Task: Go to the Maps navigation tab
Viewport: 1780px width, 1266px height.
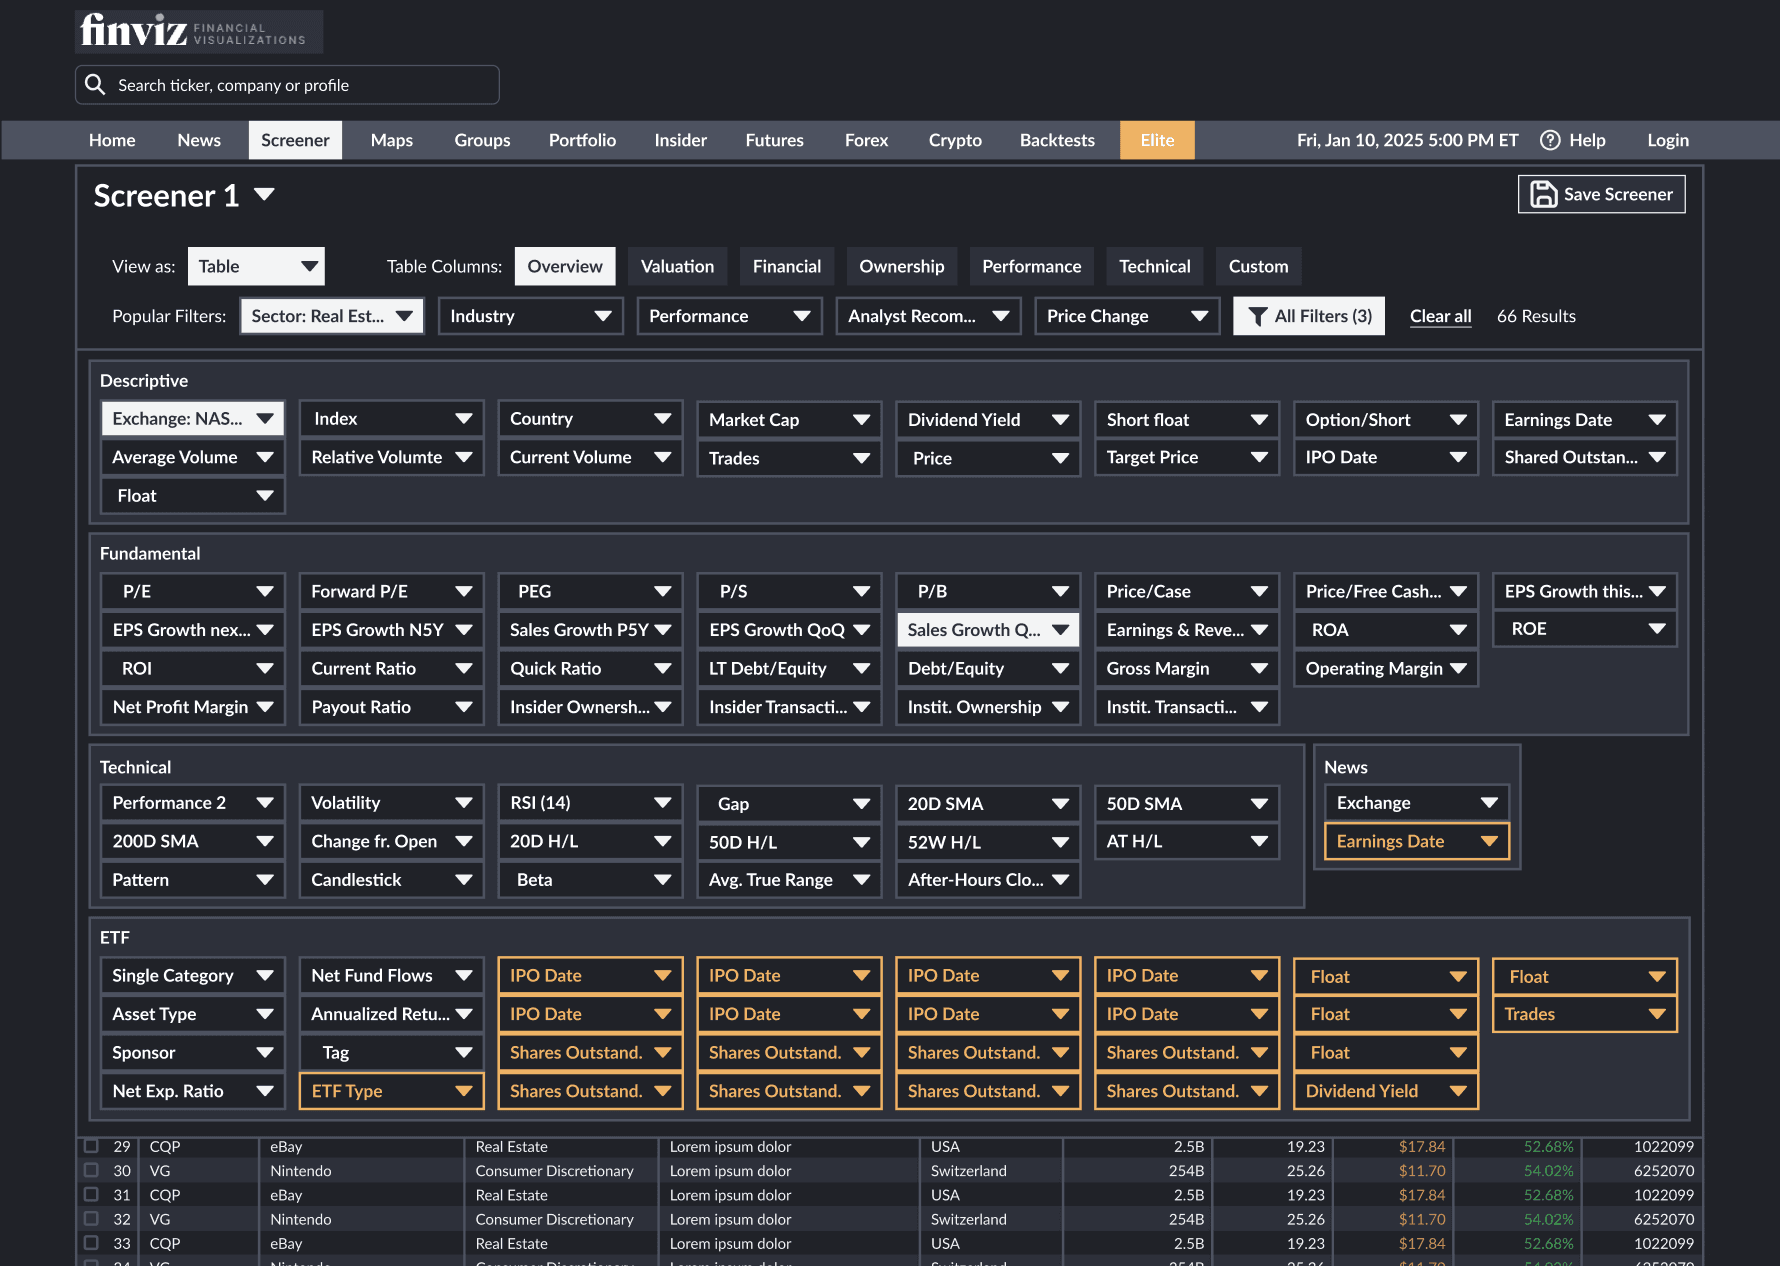Action: click(392, 140)
